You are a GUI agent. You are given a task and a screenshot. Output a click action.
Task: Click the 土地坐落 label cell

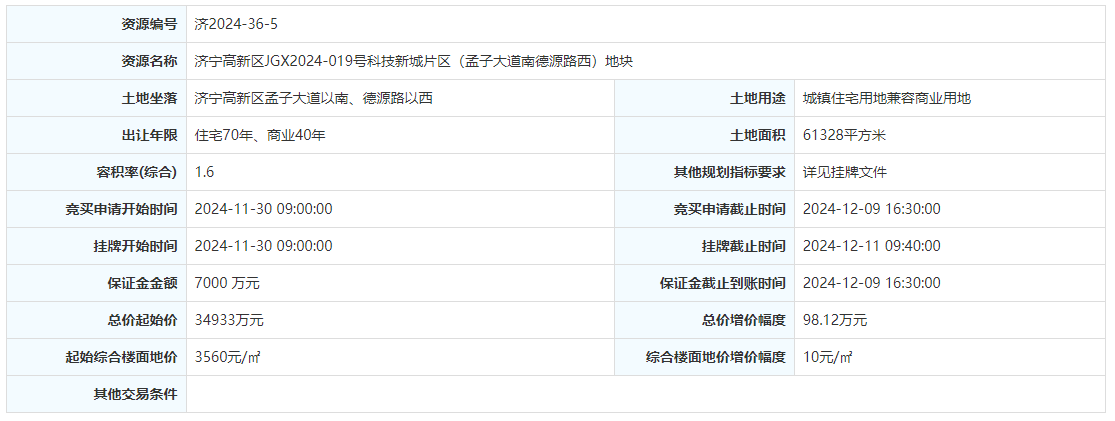97,98
